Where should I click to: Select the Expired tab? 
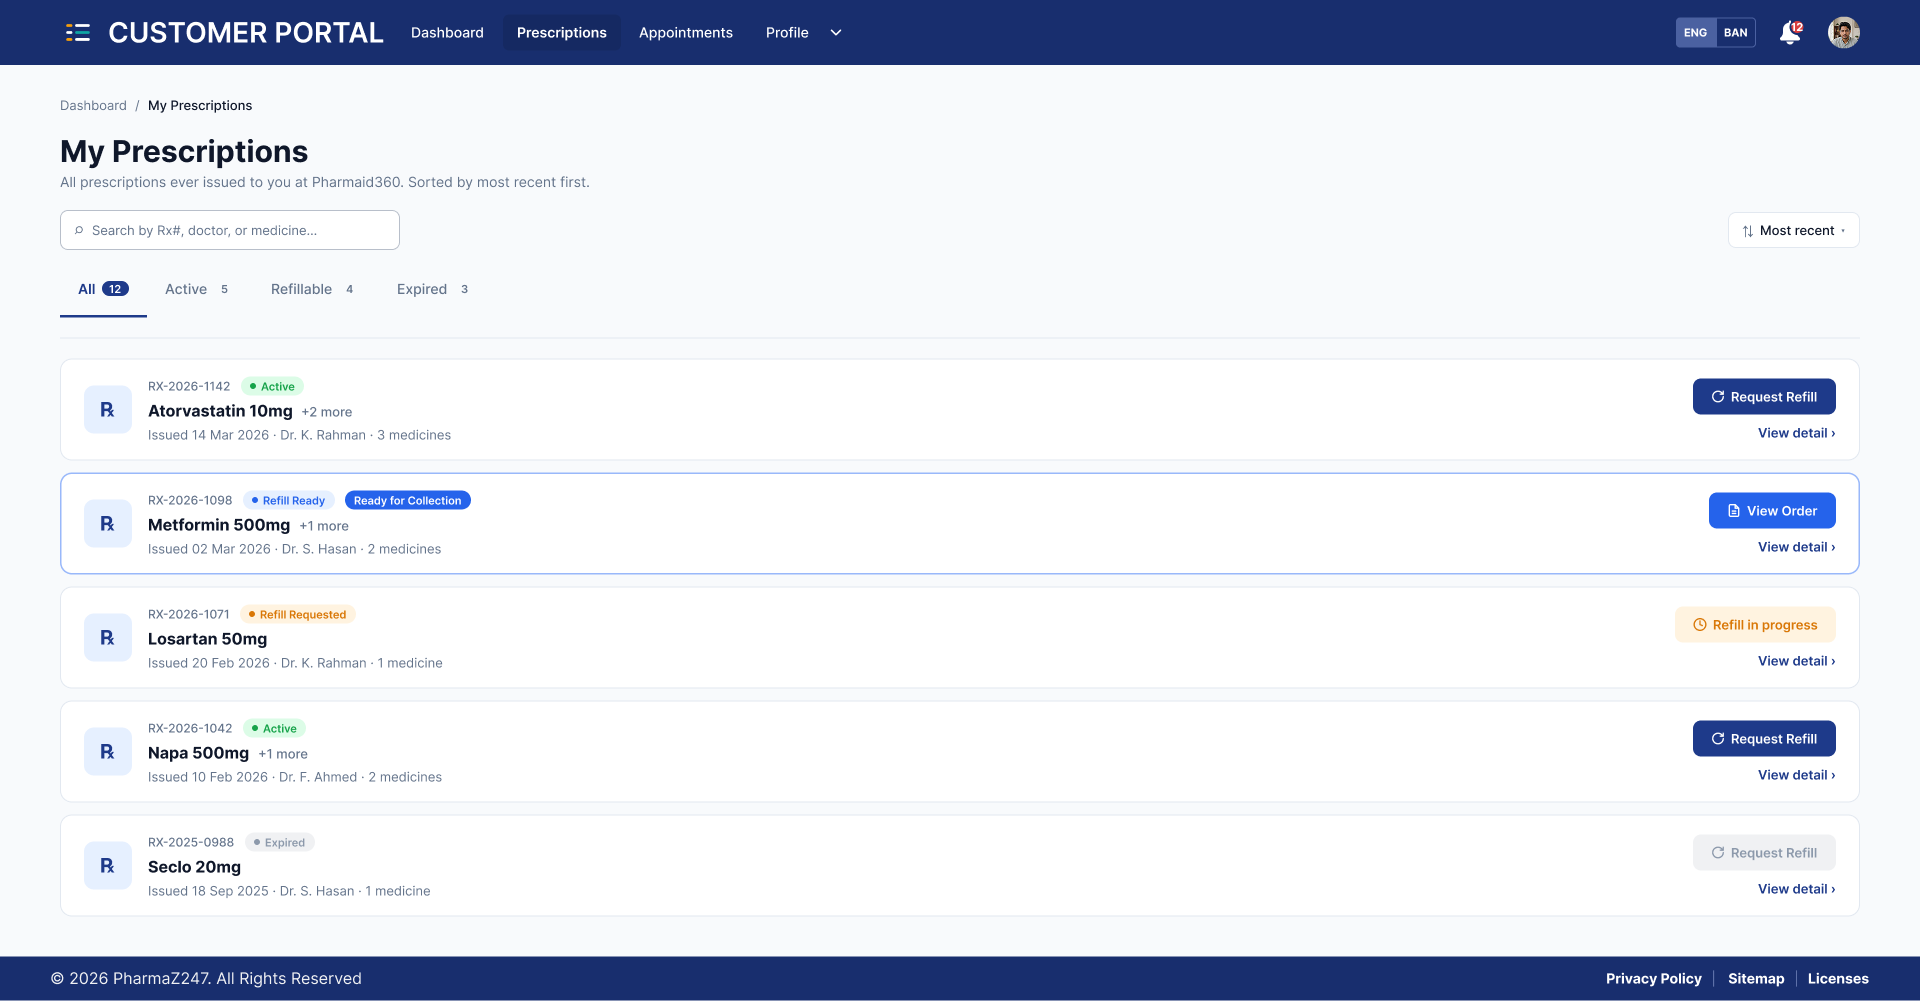[432, 289]
